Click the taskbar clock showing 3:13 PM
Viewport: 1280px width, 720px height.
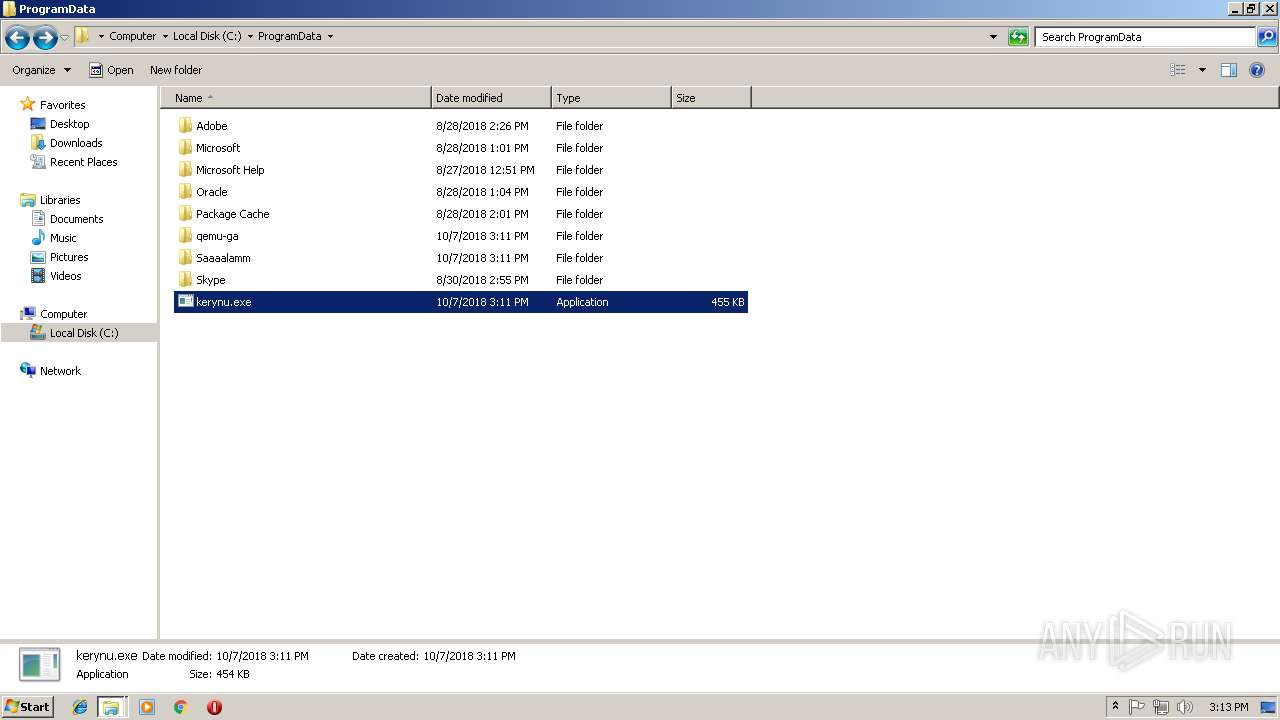(1228, 707)
